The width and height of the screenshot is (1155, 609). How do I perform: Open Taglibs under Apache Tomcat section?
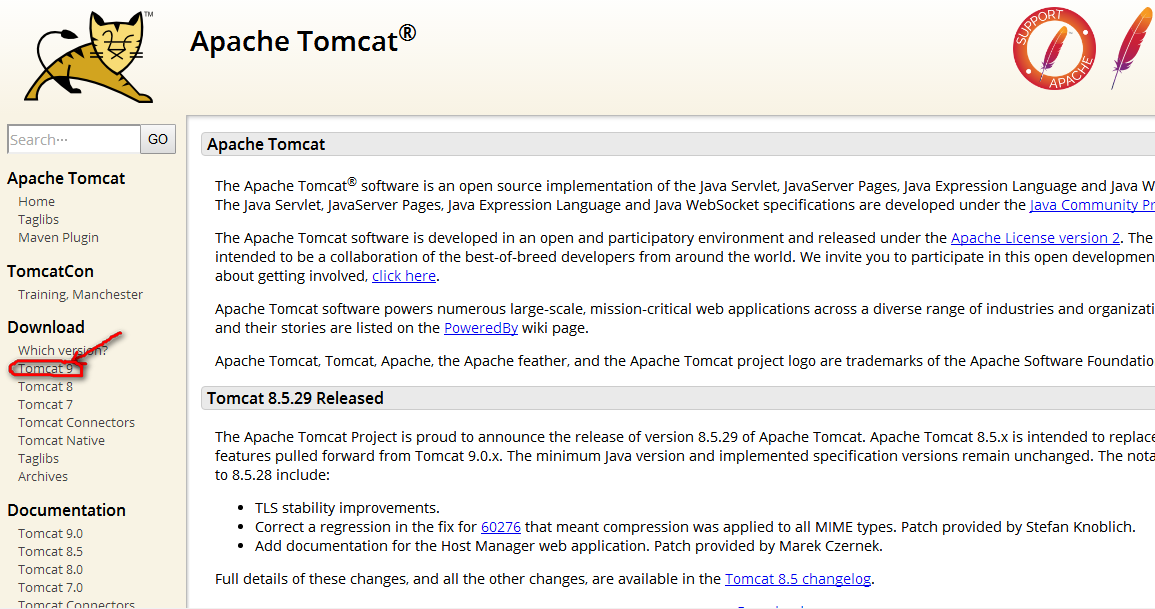38,219
